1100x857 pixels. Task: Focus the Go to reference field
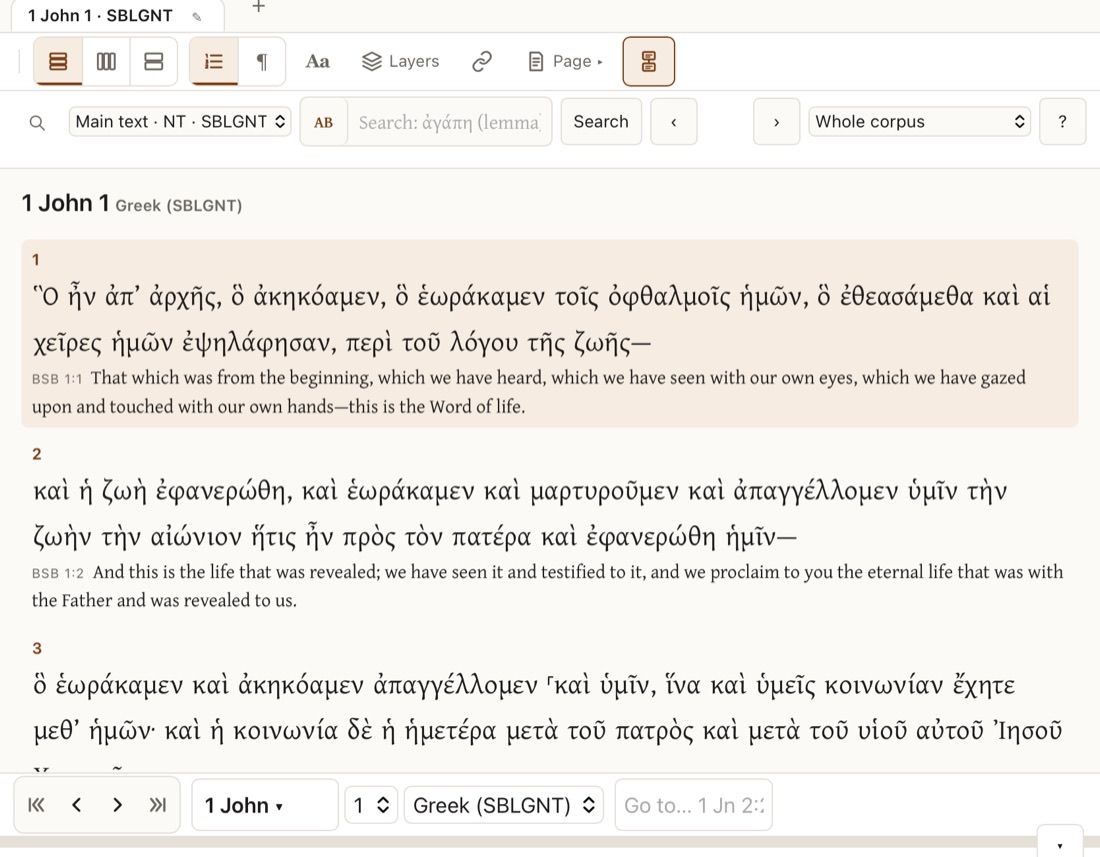pyautogui.click(x=694, y=805)
